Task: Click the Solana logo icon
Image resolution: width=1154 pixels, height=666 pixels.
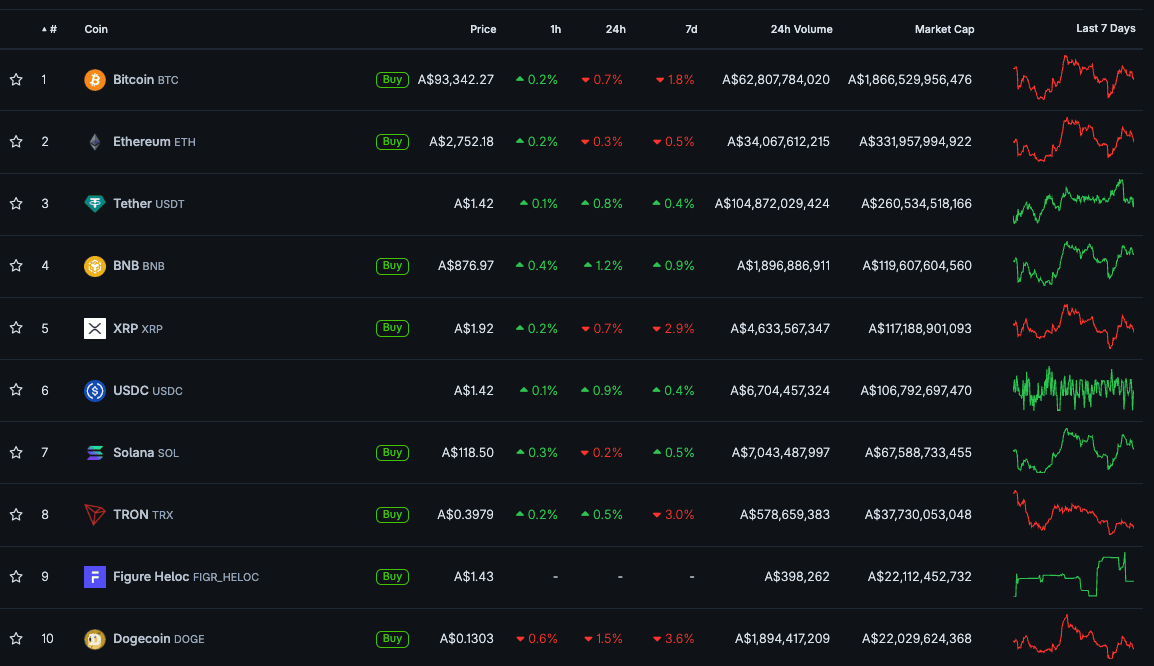Action: point(95,453)
